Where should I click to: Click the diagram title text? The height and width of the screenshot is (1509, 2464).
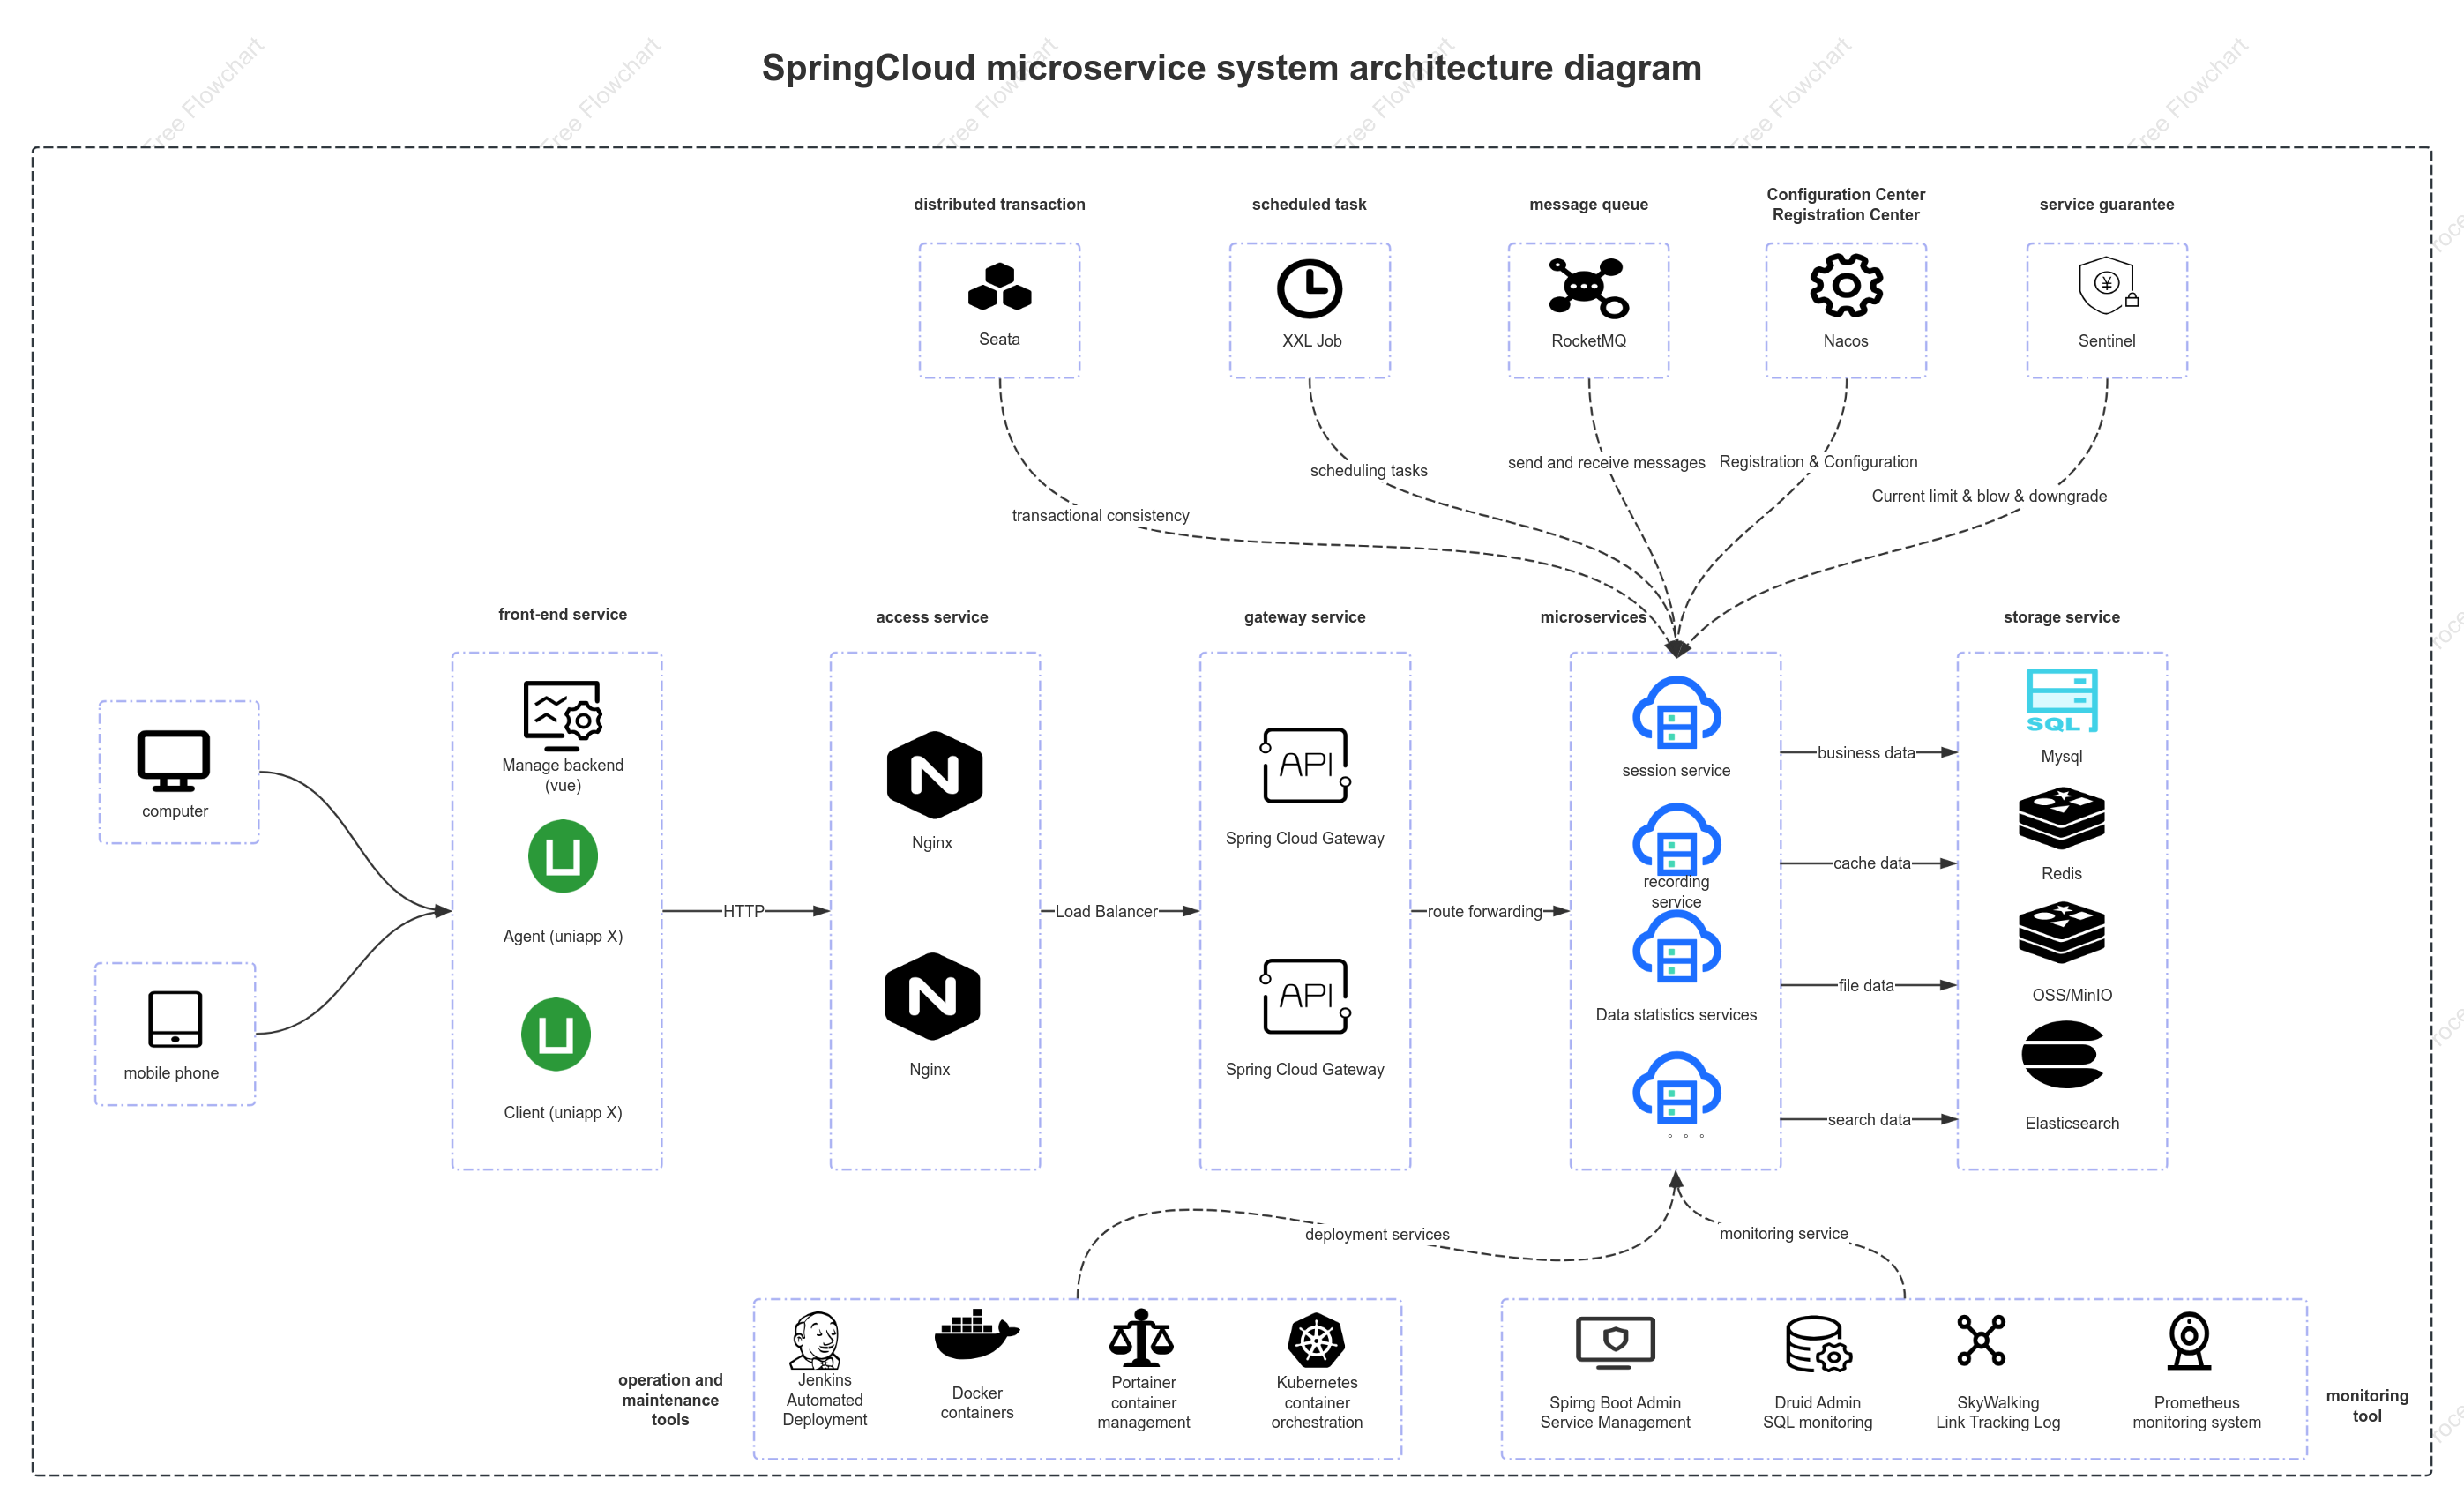[x=1231, y=68]
